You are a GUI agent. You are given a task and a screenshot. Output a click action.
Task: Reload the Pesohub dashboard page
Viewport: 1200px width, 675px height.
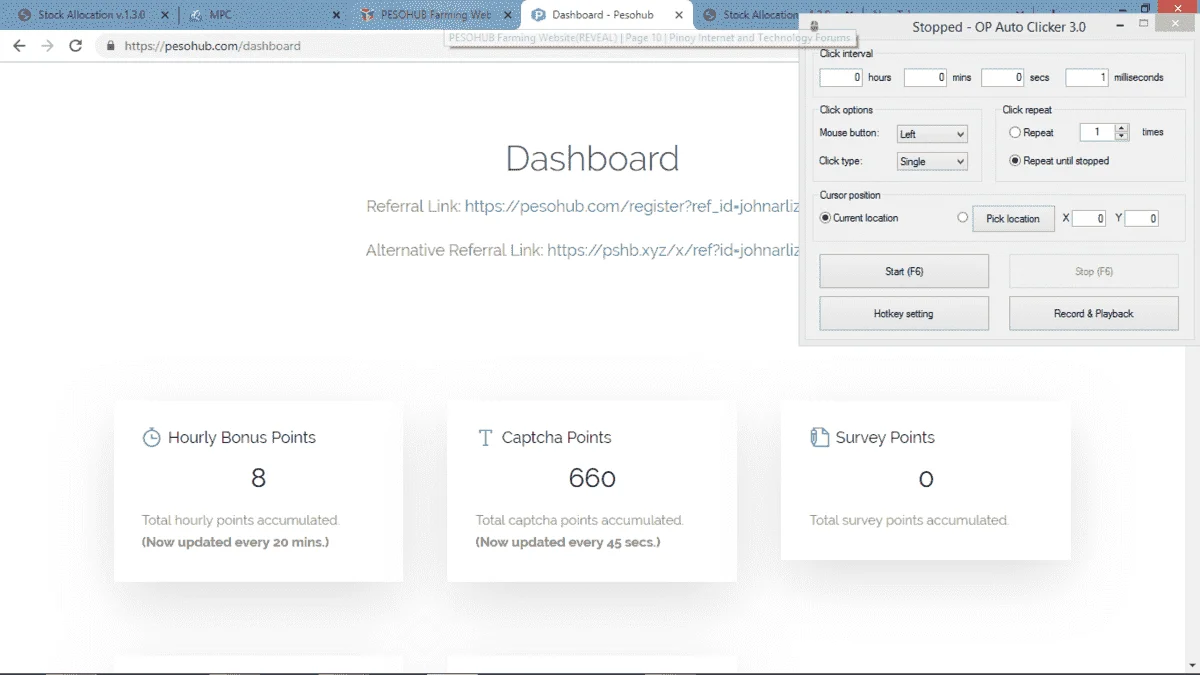coord(76,46)
